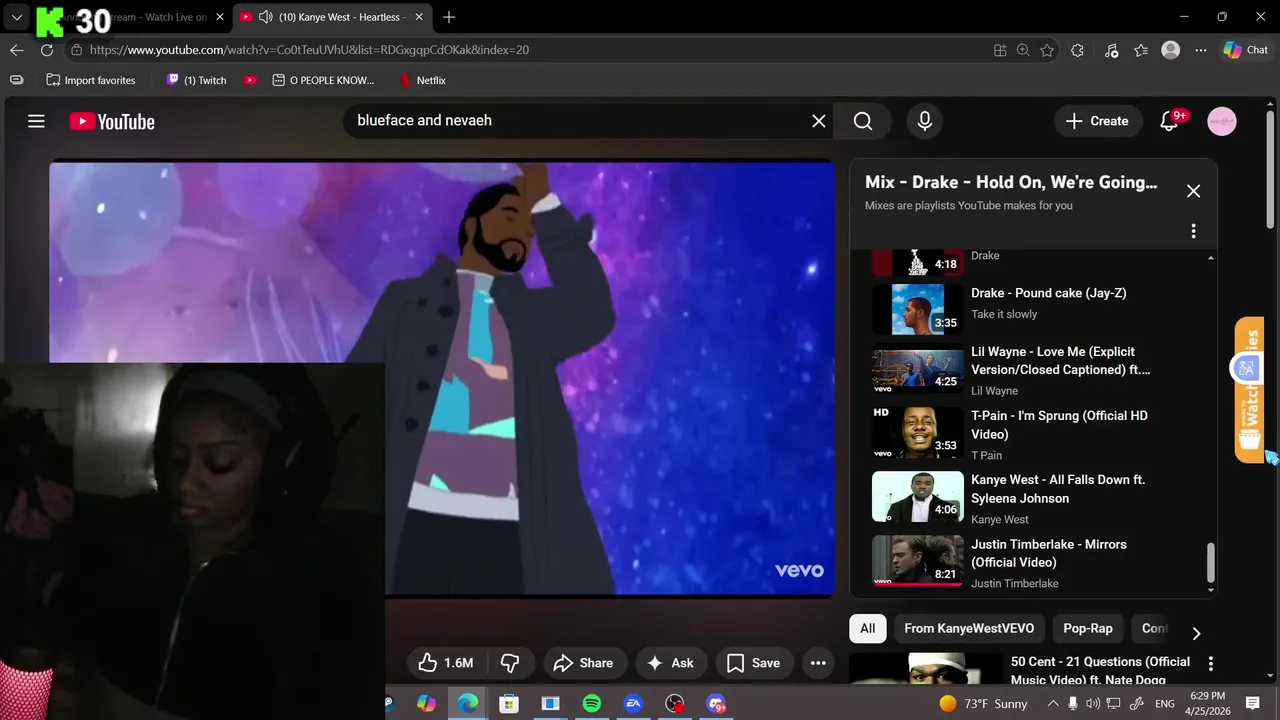1280x720 pixels.
Task: Toggle the vertical tabs icon in favorites bar
Action: click(16, 80)
